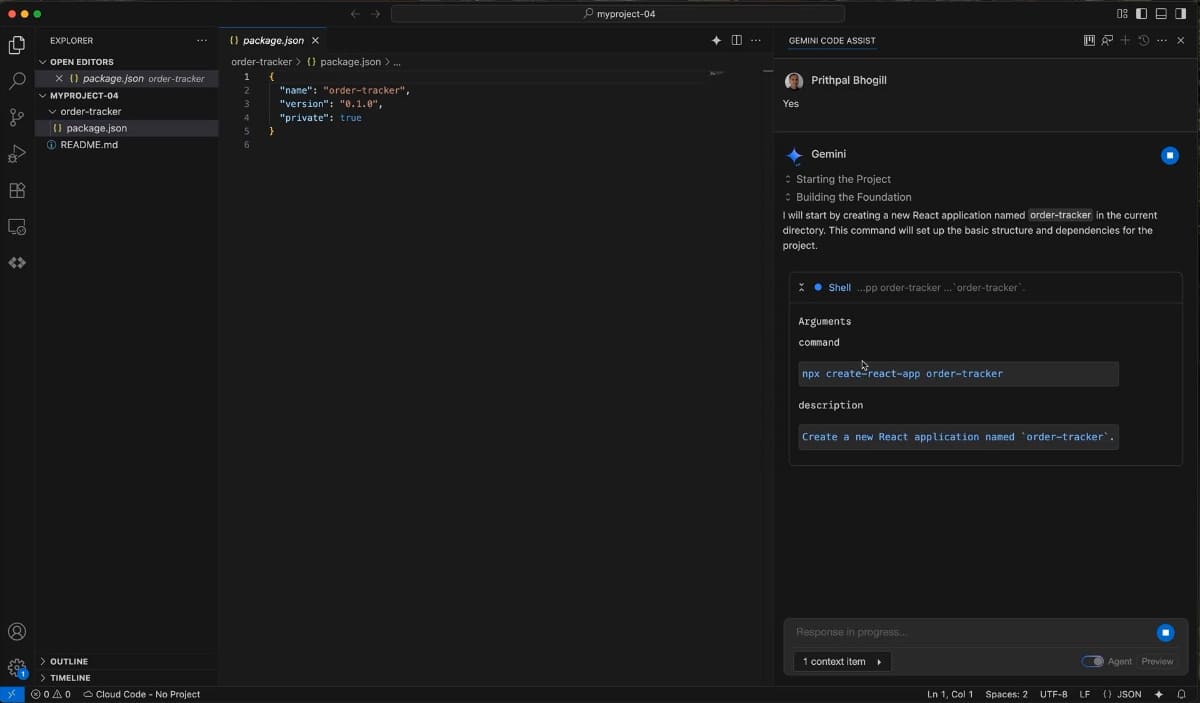Open the 1 context item dropdown
The height and width of the screenshot is (703, 1200).
(842, 662)
